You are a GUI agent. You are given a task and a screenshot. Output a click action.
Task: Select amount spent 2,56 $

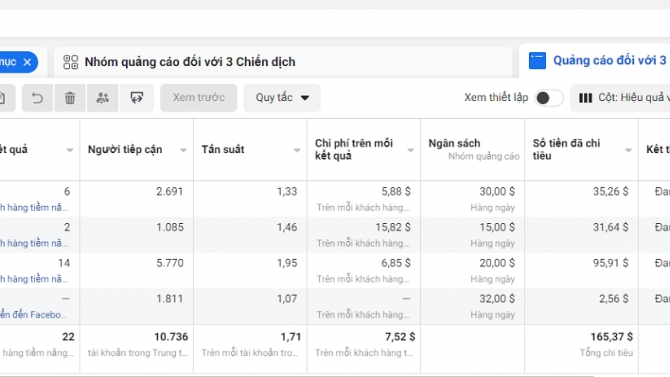tap(613, 298)
